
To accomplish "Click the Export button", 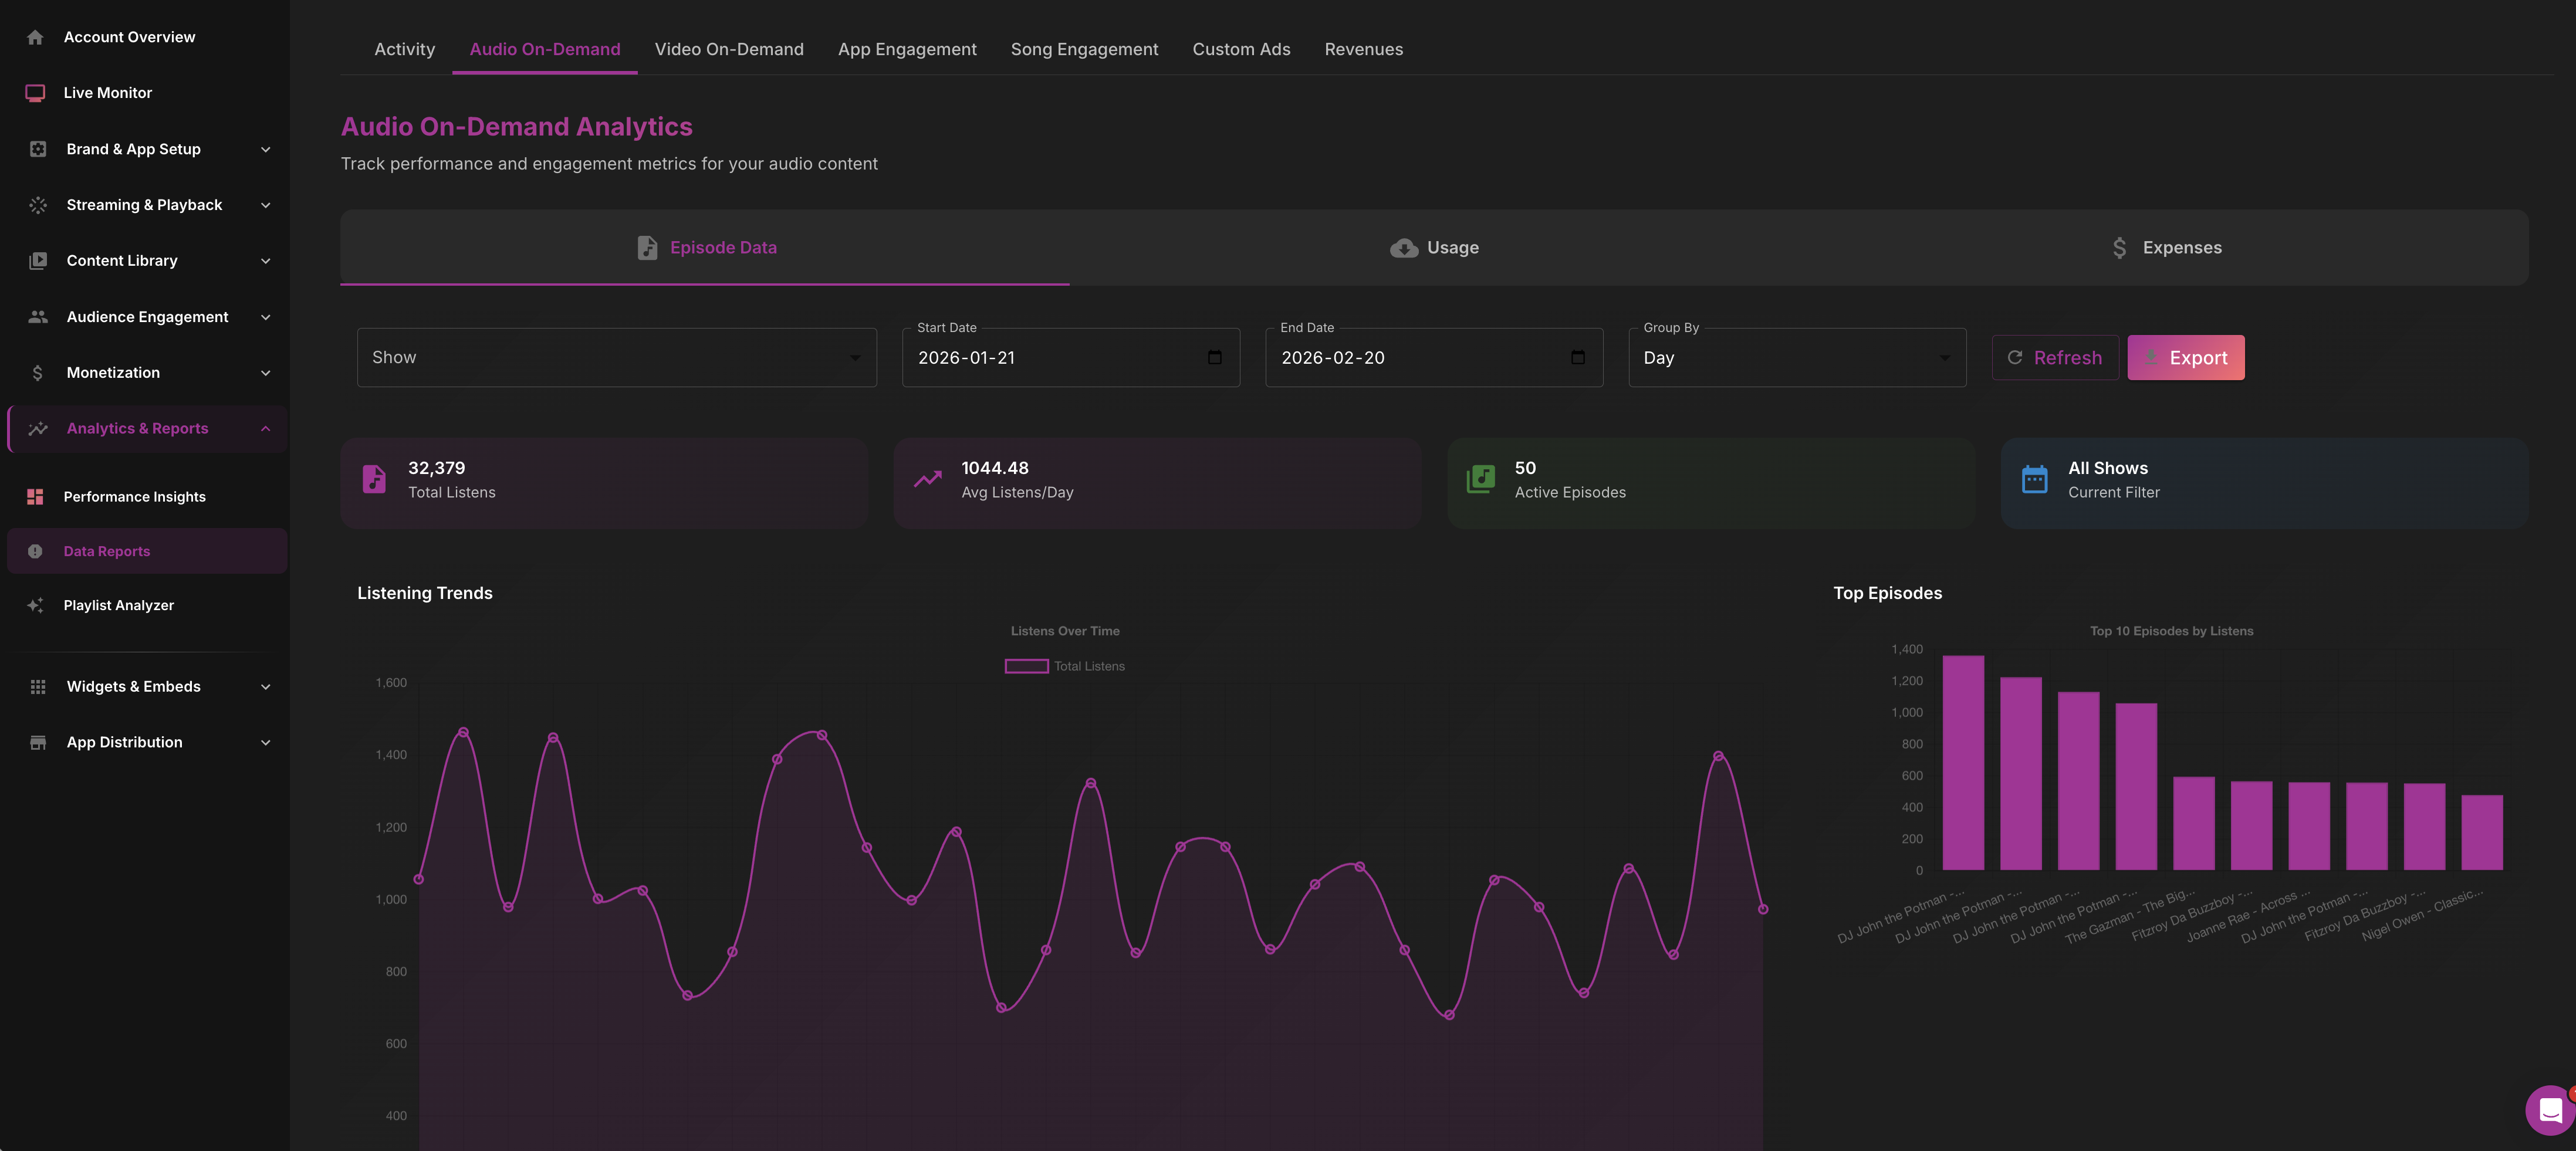I will pyautogui.click(x=2185, y=357).
